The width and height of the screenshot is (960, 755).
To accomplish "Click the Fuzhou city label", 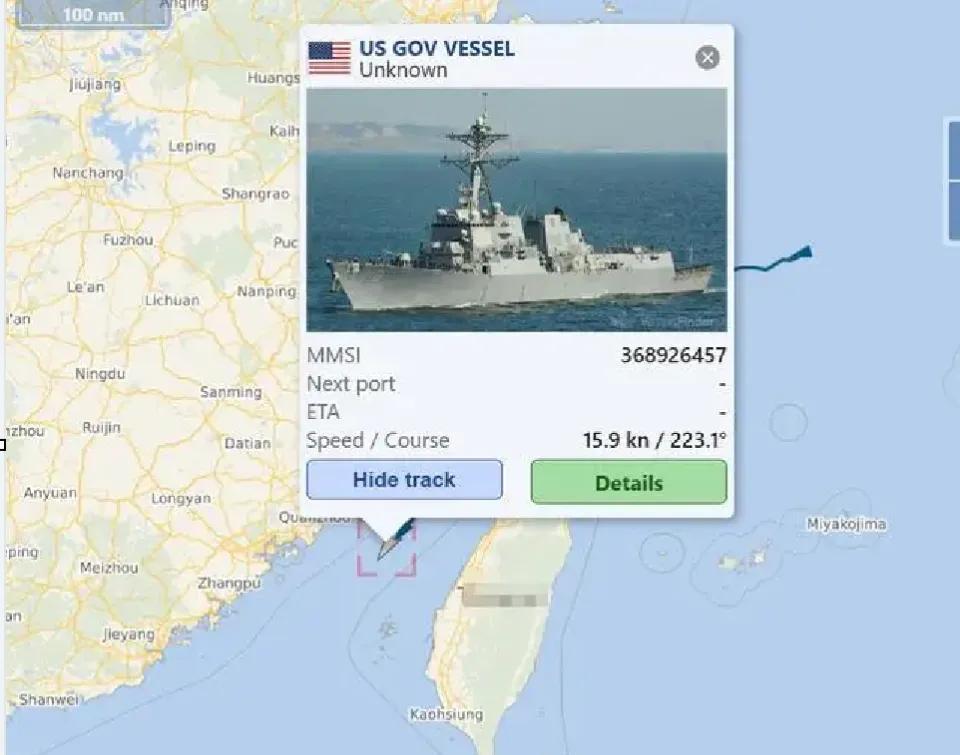I will click(128, 239).
